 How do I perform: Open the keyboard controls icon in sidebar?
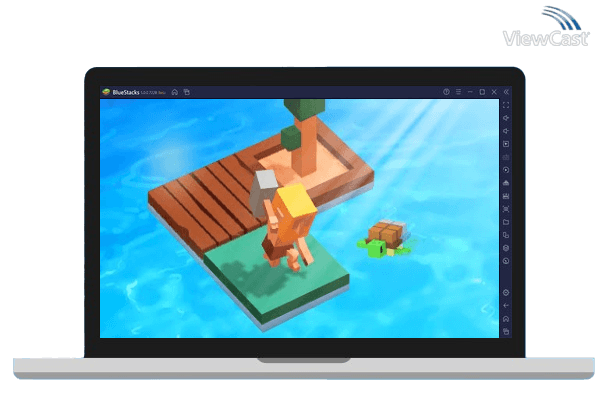coord(506,157)
